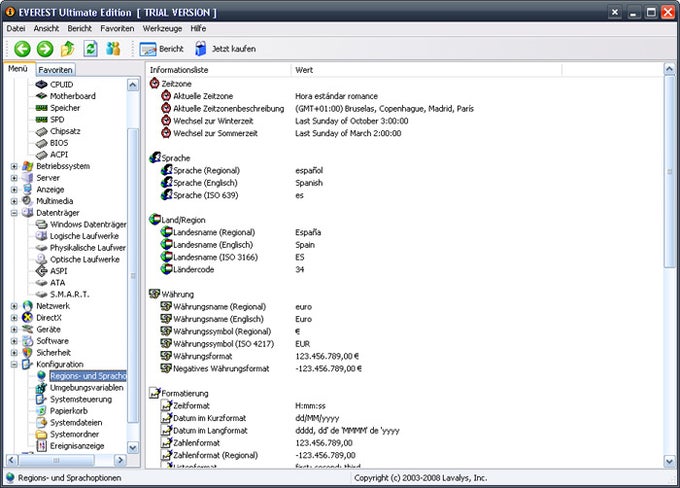The width and height of the screenshot is (680, 488).
Task: Select the Ereignisanzeige icon
Action: pyautogui.click(x=41, y=446)
